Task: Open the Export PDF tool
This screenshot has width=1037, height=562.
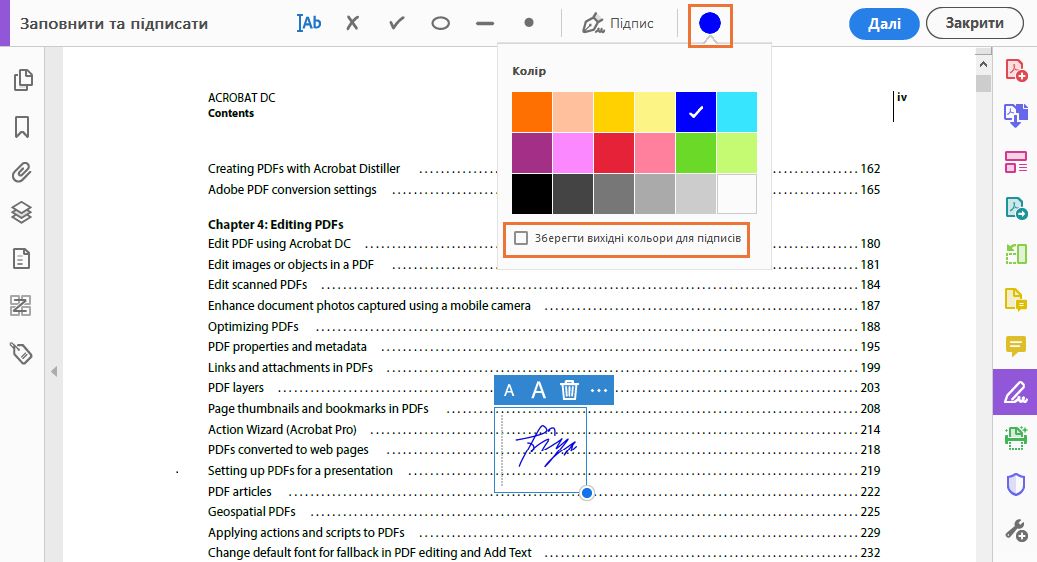Action: [1016, 115]
